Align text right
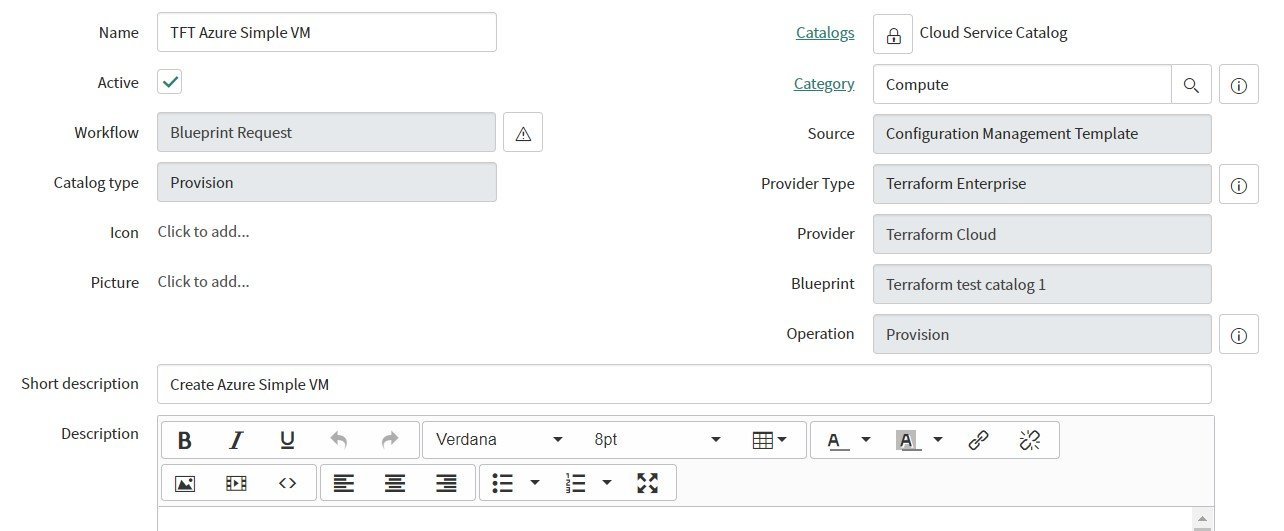The height and width of the screenshot is (531, 1284). (x=446, y=483)
